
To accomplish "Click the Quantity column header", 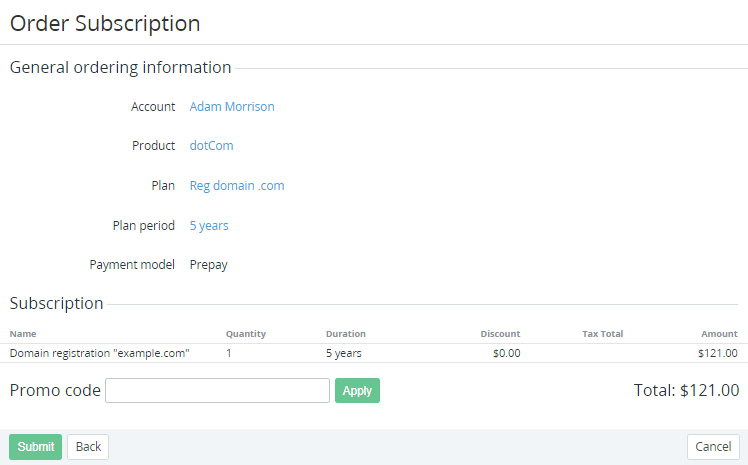I will [x=246, y=334].
